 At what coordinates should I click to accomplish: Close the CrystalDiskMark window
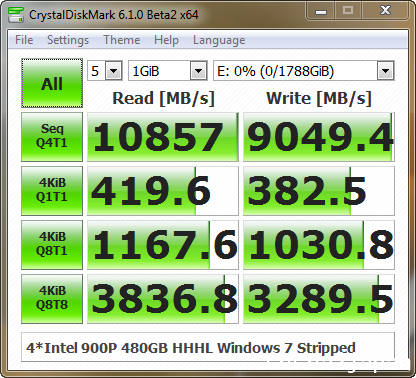tap(385, 11)
